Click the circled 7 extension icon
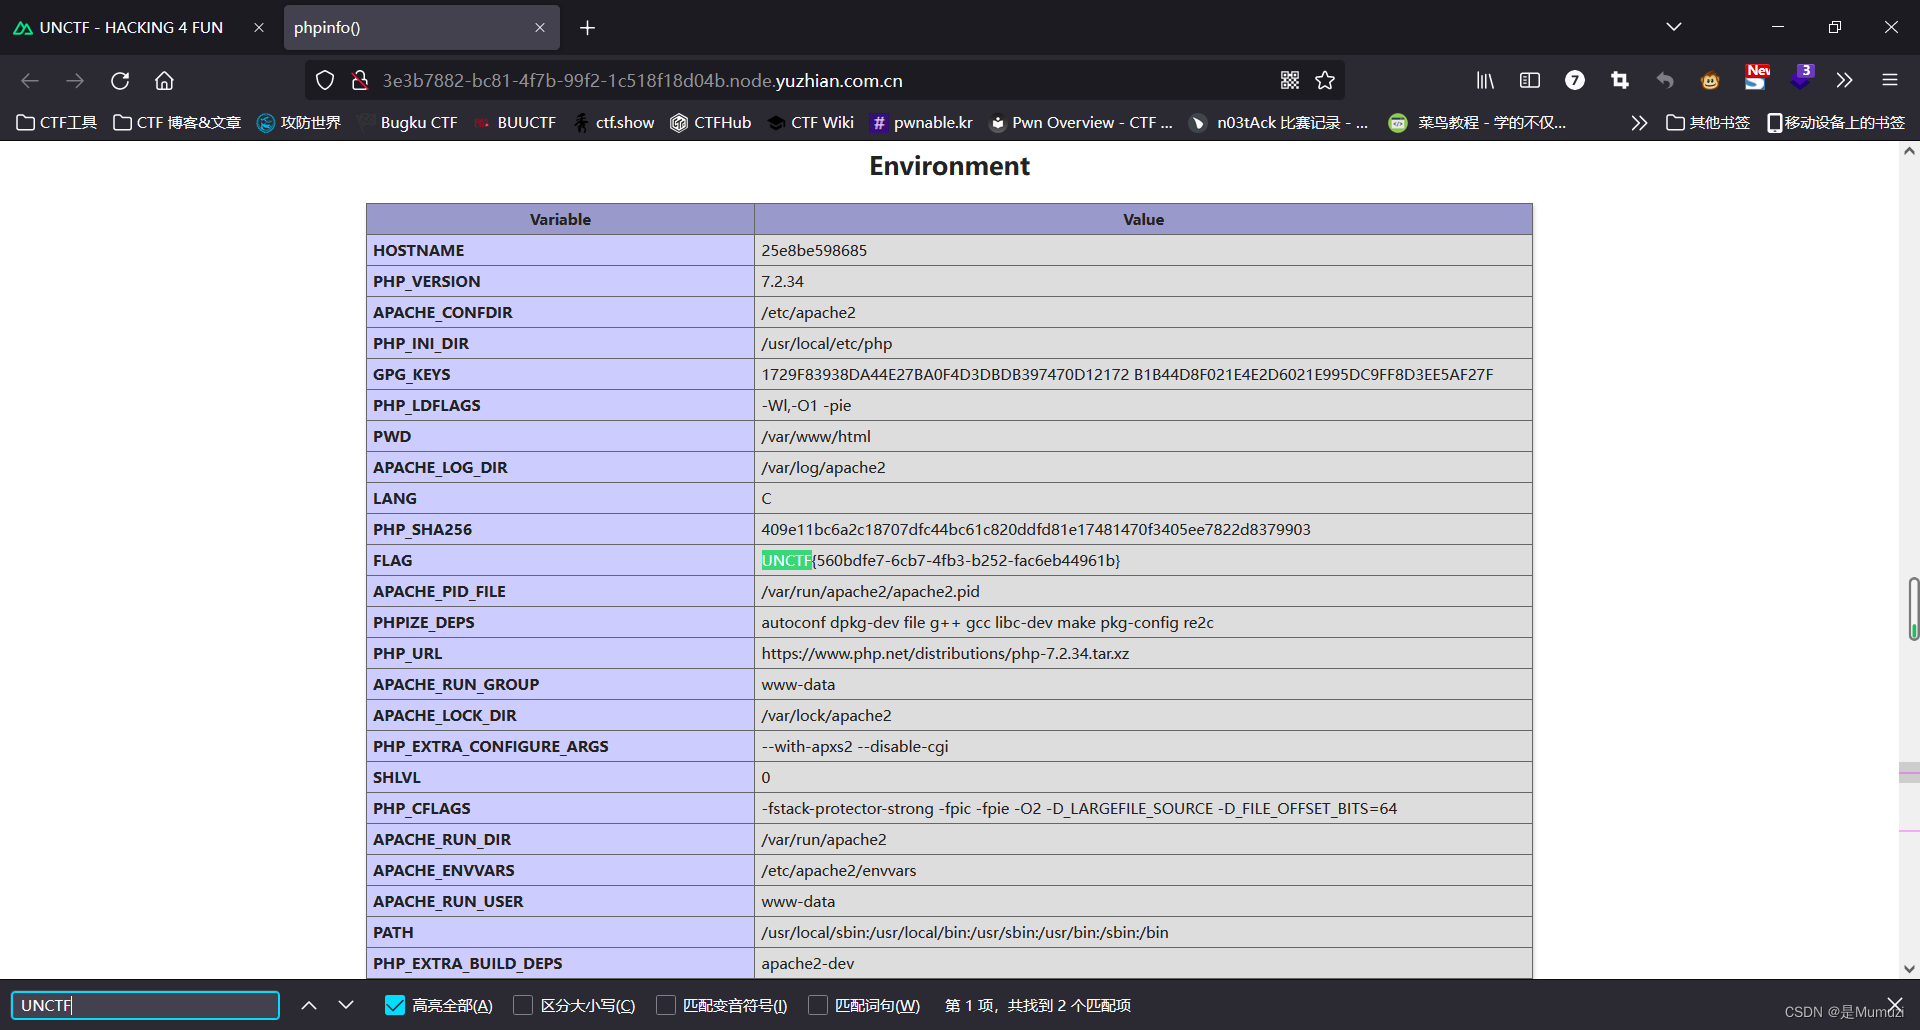 pos(1576,80)
